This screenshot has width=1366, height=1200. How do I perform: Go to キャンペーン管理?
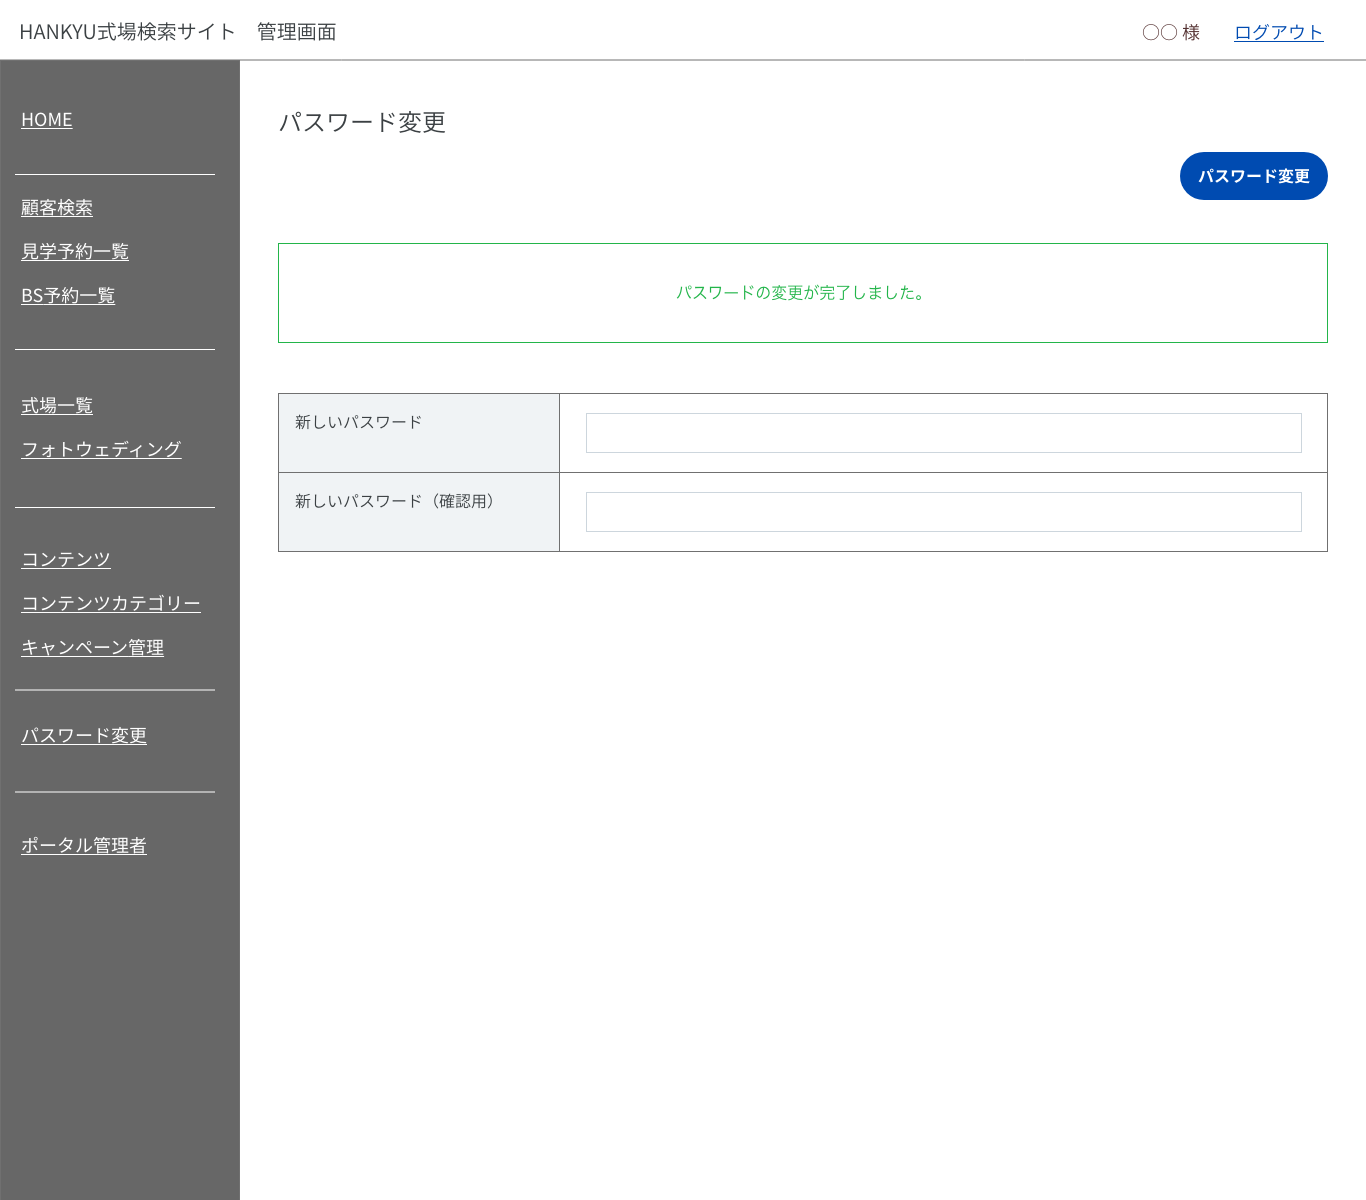point(92,648)
